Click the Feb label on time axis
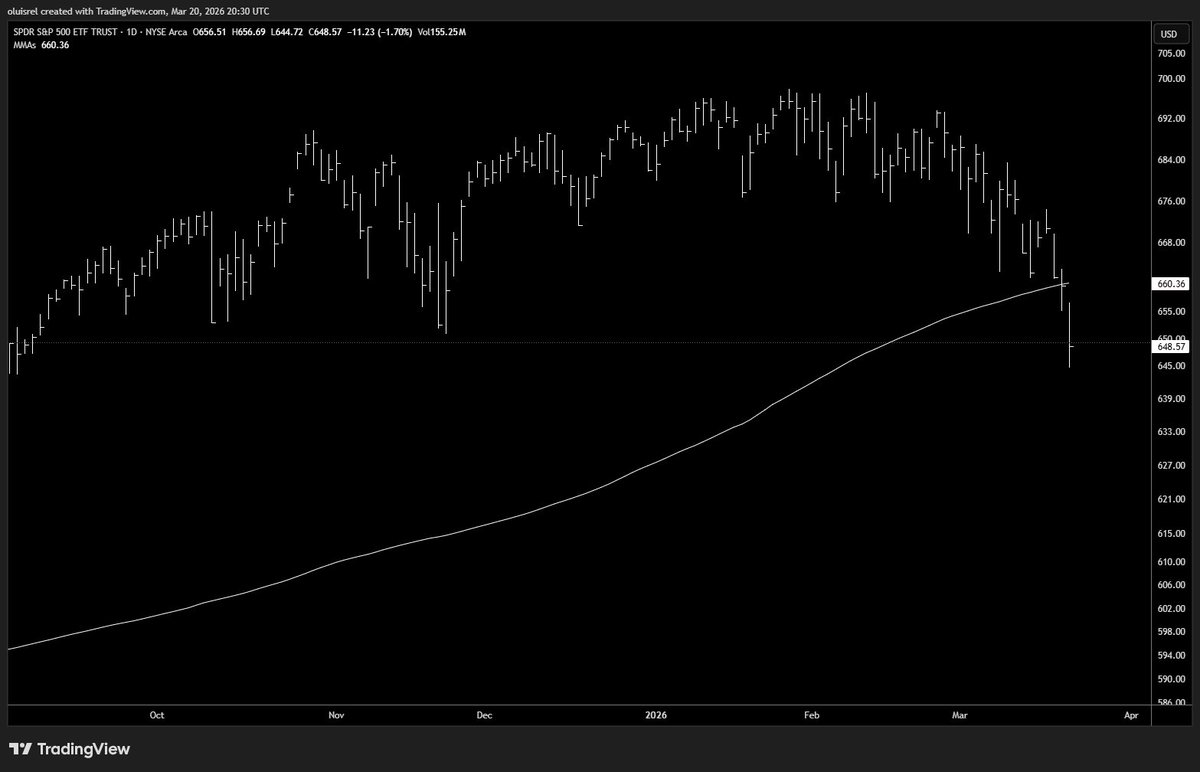1200x772 pixels. pos(812,715)
